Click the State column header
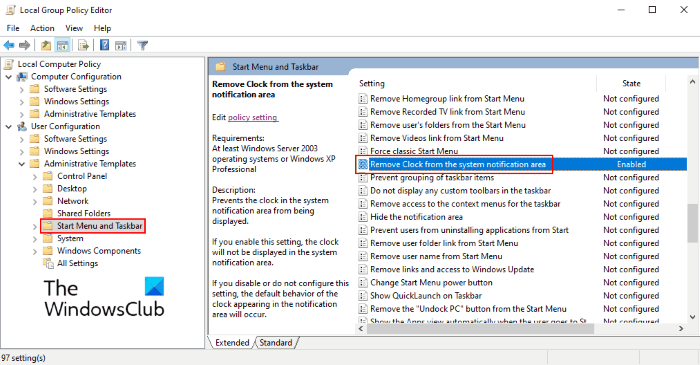Screen dimensions: 700x365 click(x=631, y=83)
